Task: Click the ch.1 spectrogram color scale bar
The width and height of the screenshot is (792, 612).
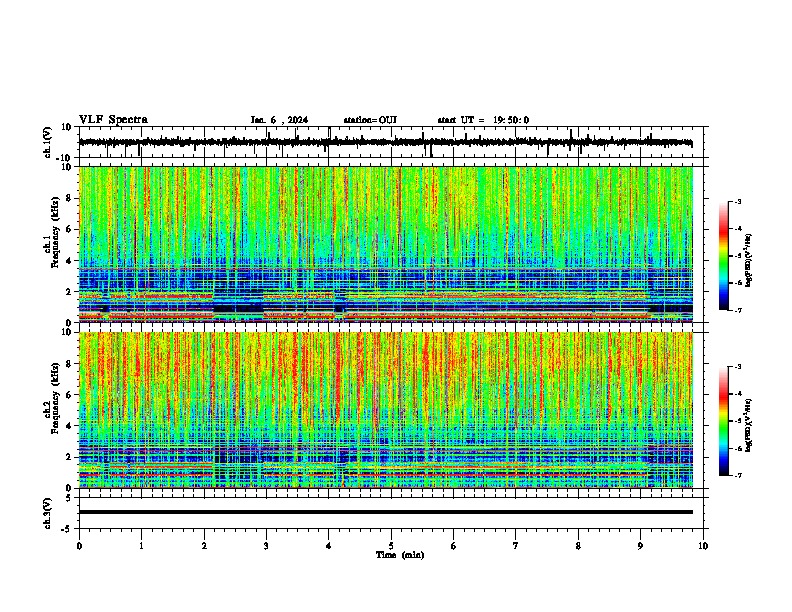Action: point(724,255)
